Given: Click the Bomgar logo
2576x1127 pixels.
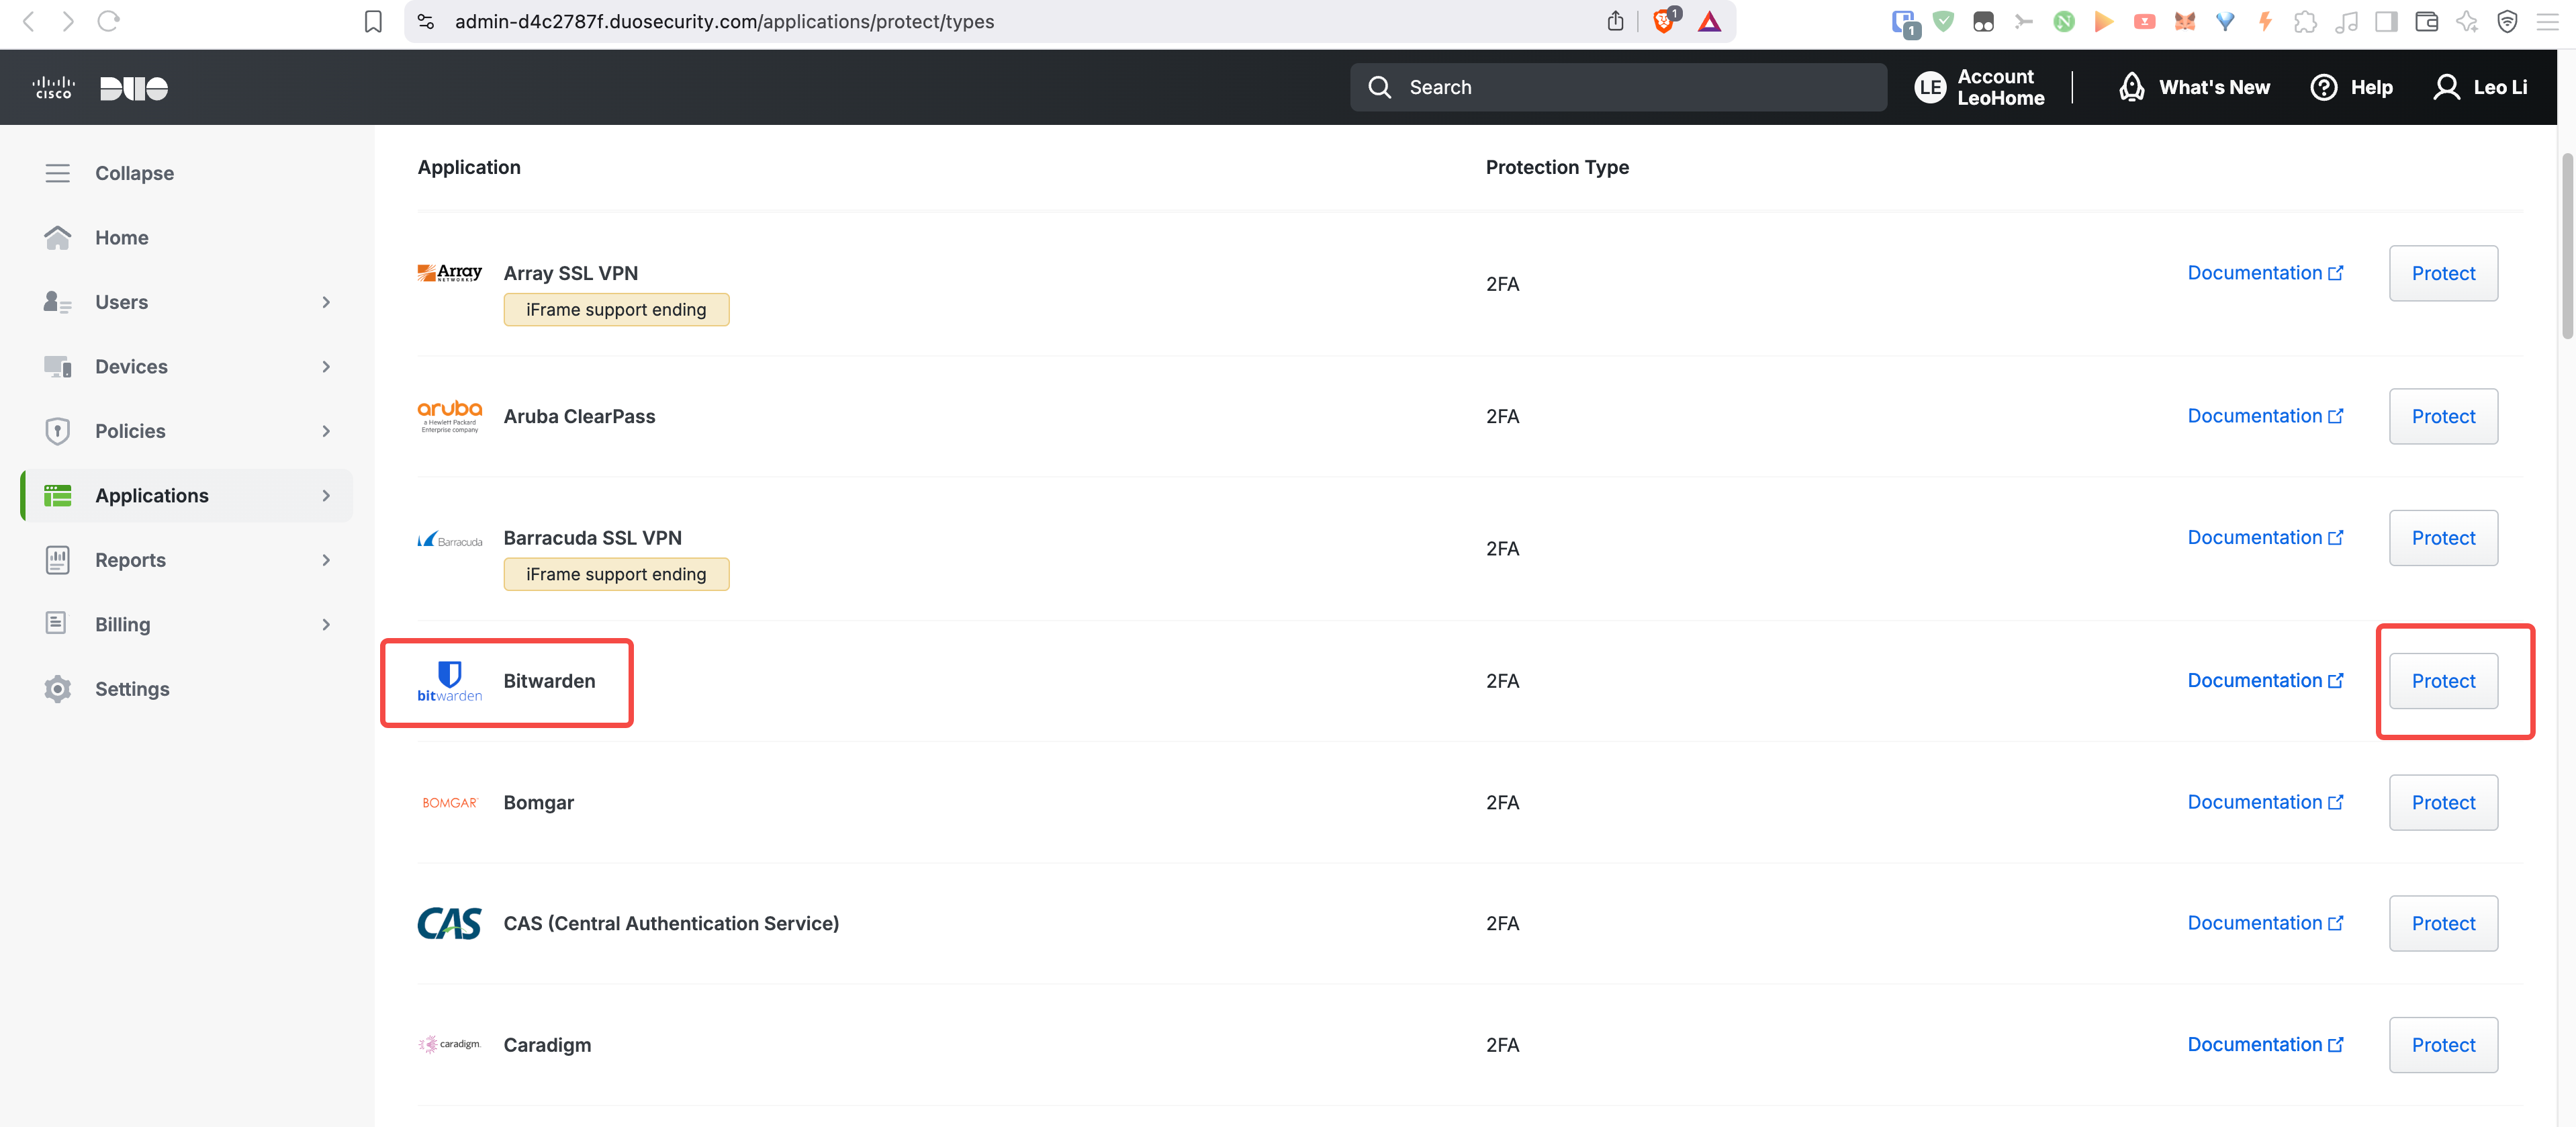Looking at the screenshot, I should [450, 803].
